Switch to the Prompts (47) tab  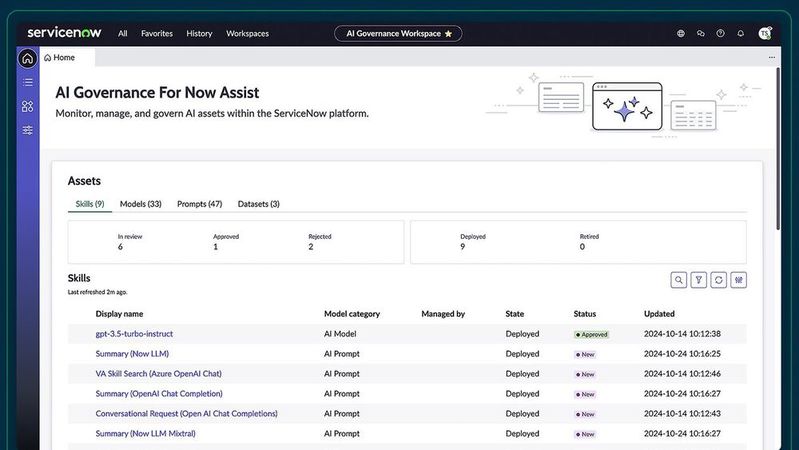tap(200, 204)
